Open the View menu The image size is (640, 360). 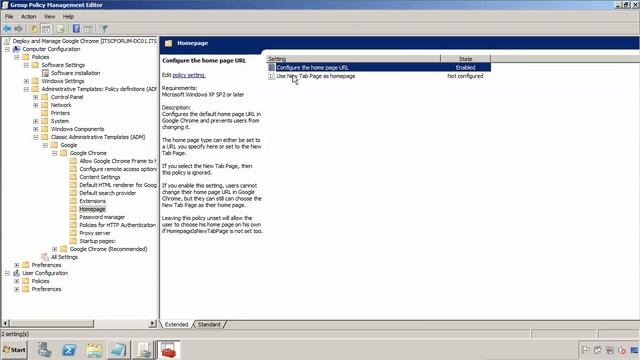click(49, 17)
